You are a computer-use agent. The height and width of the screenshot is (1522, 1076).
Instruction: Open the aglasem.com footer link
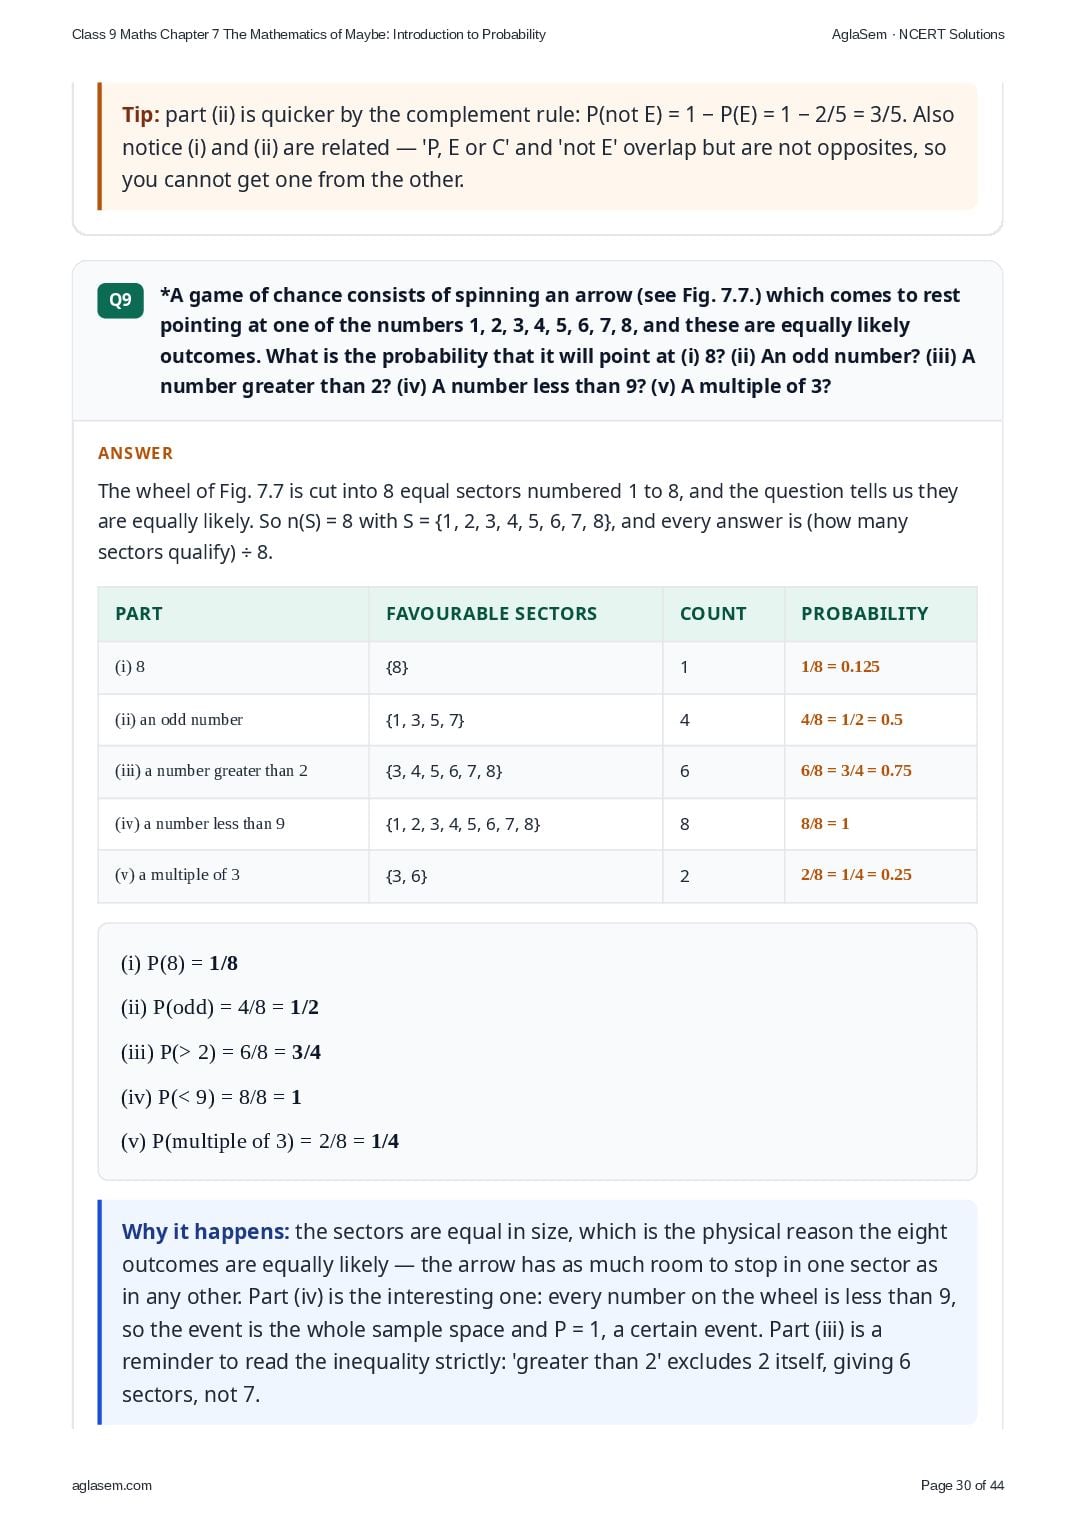click(x=112, y=1485)
